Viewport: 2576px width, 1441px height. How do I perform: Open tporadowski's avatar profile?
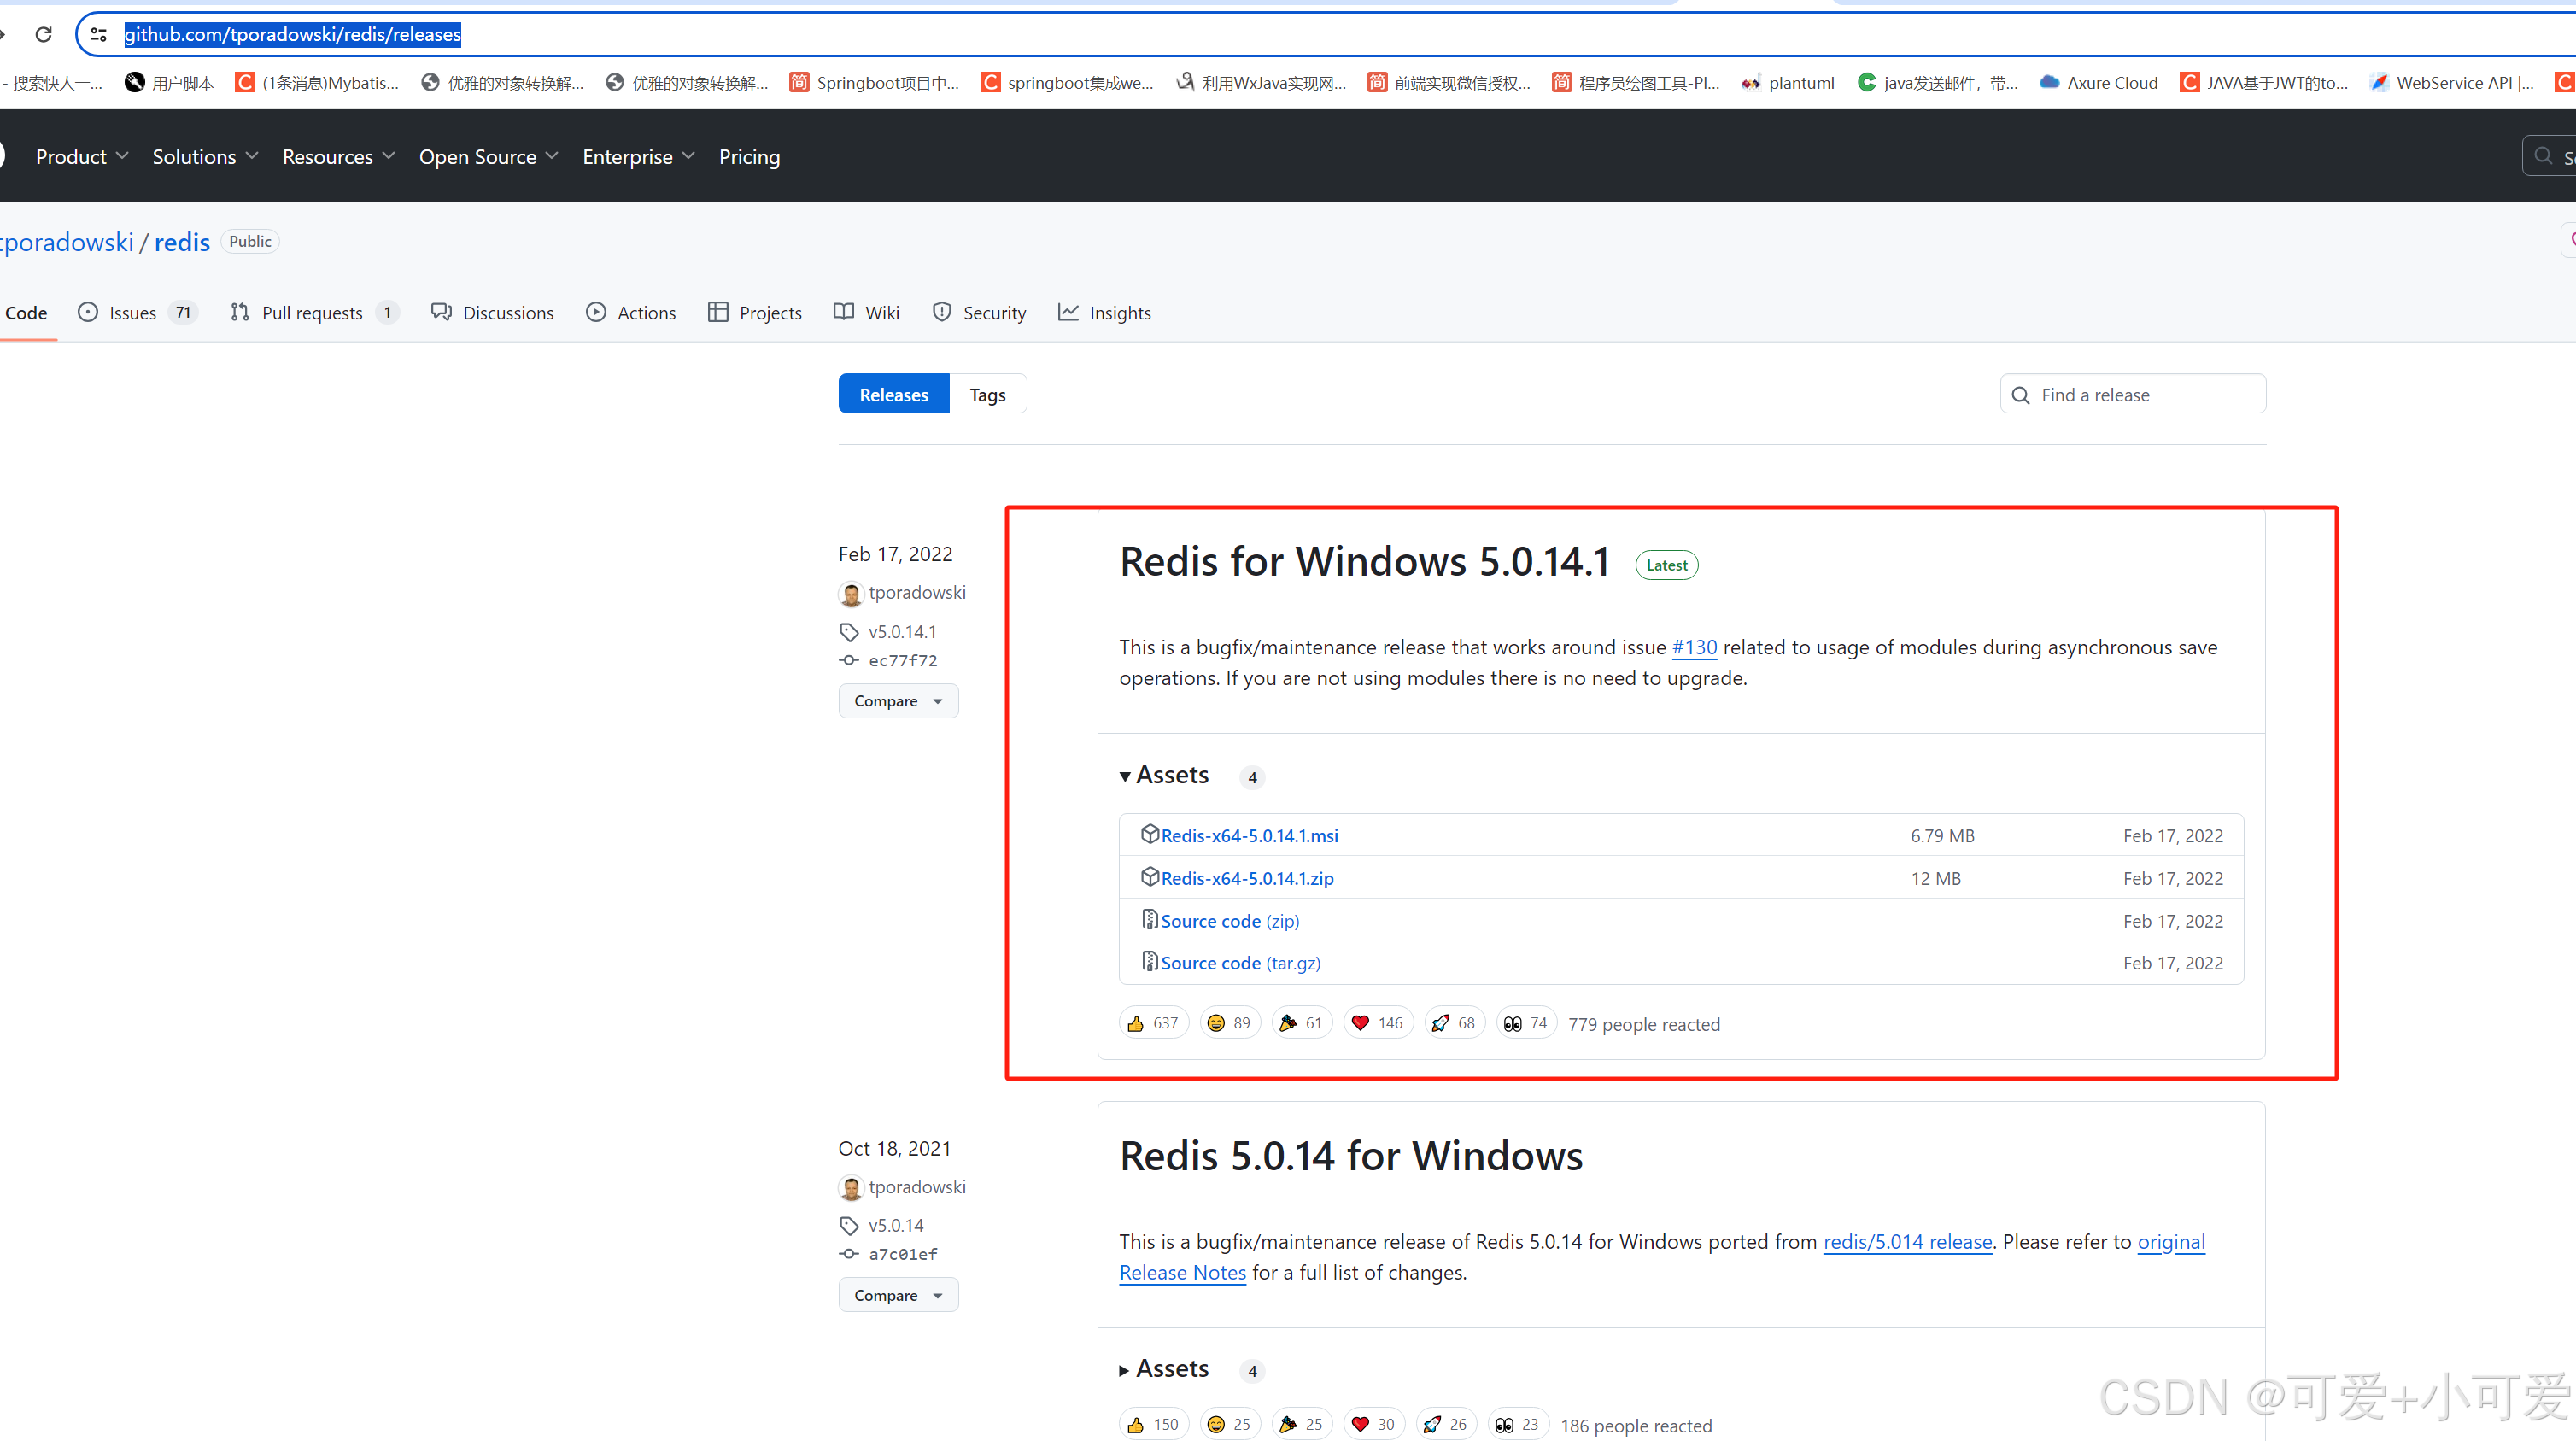click(851, 593)
